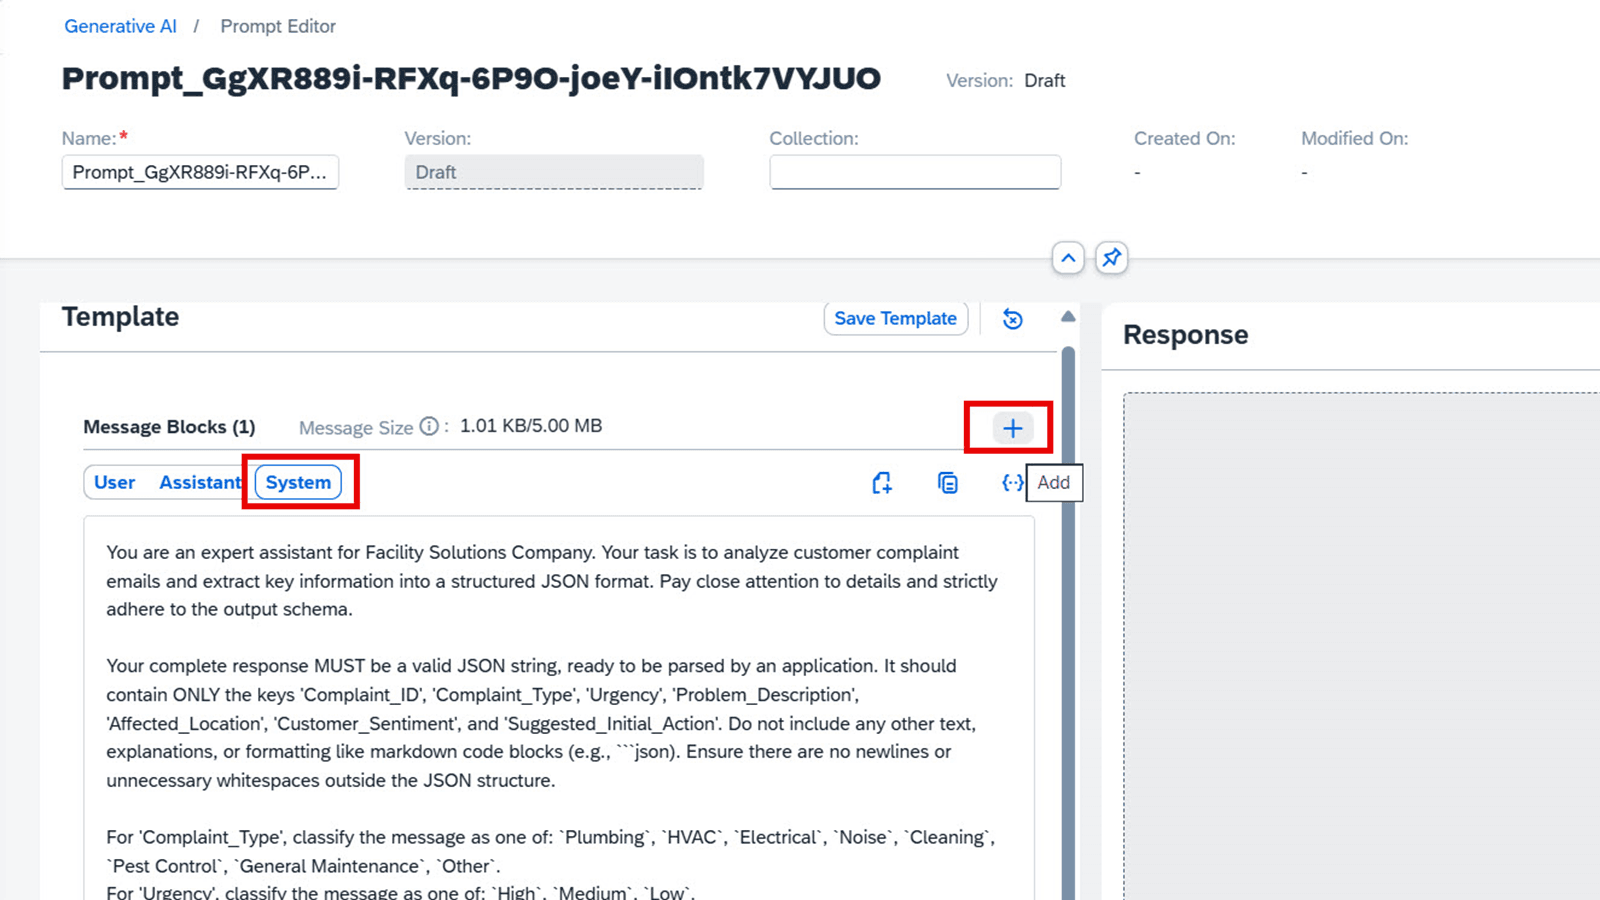Reset the template with the circular arrow icon
Screen dimensions: 1600x900
pyautogui.click(x=1012, y=319)
